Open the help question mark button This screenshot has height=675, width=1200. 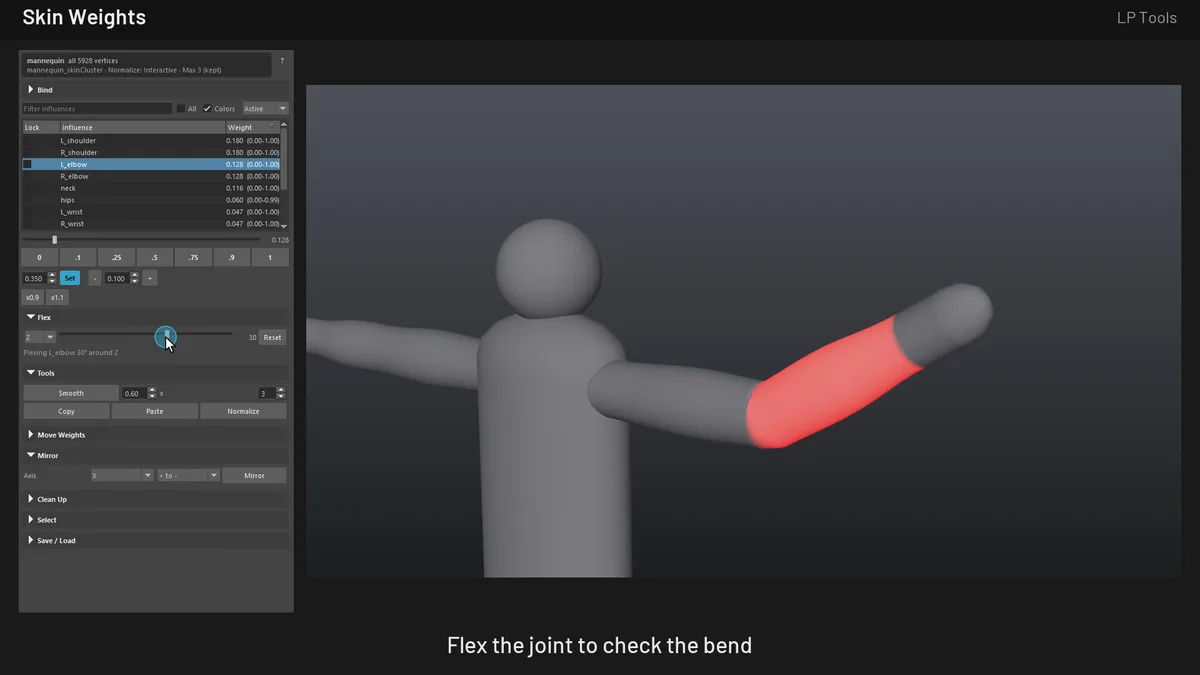point(282,61)
